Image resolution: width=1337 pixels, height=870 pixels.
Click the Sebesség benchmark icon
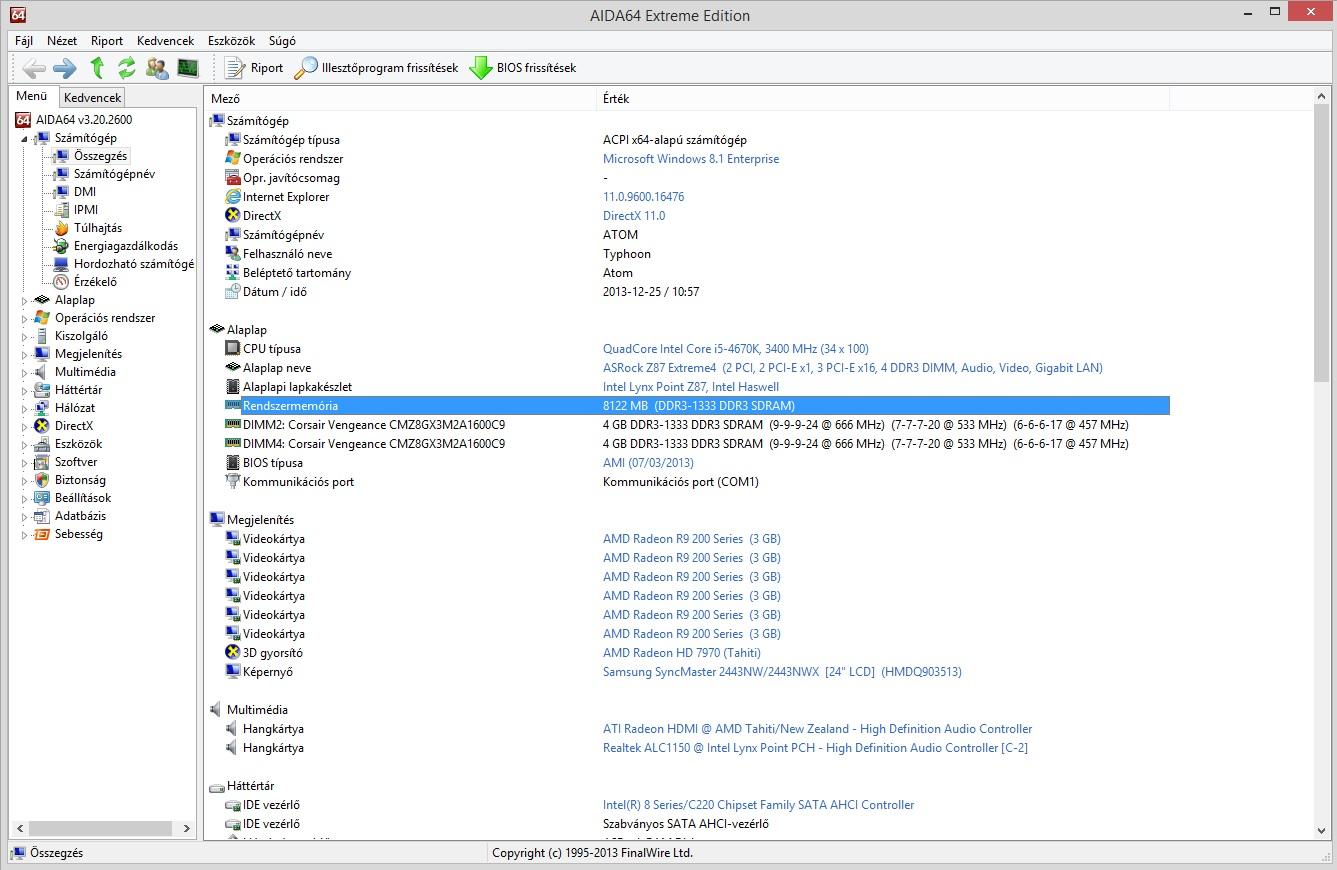42,534
